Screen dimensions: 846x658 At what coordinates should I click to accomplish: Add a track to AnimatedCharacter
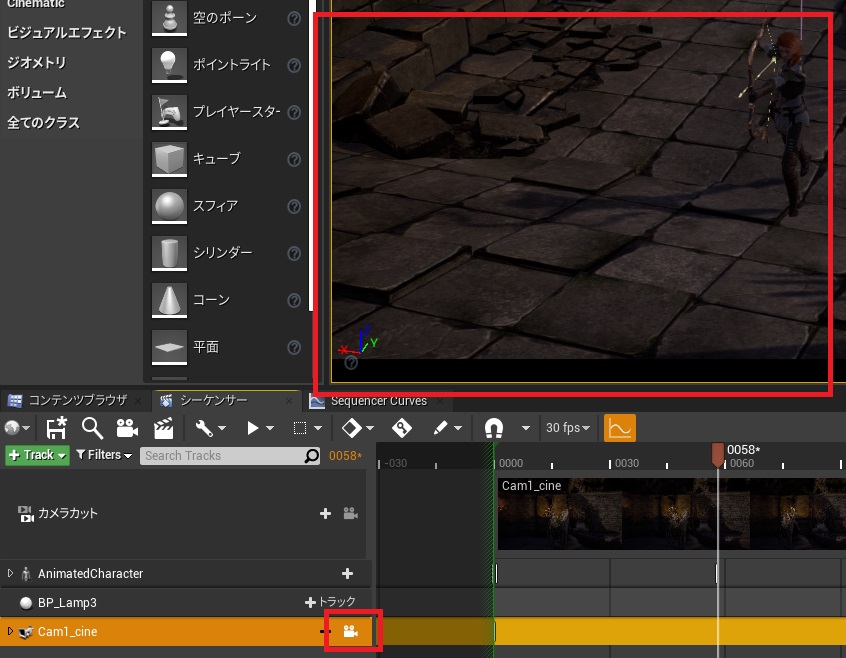click(347, 573)
